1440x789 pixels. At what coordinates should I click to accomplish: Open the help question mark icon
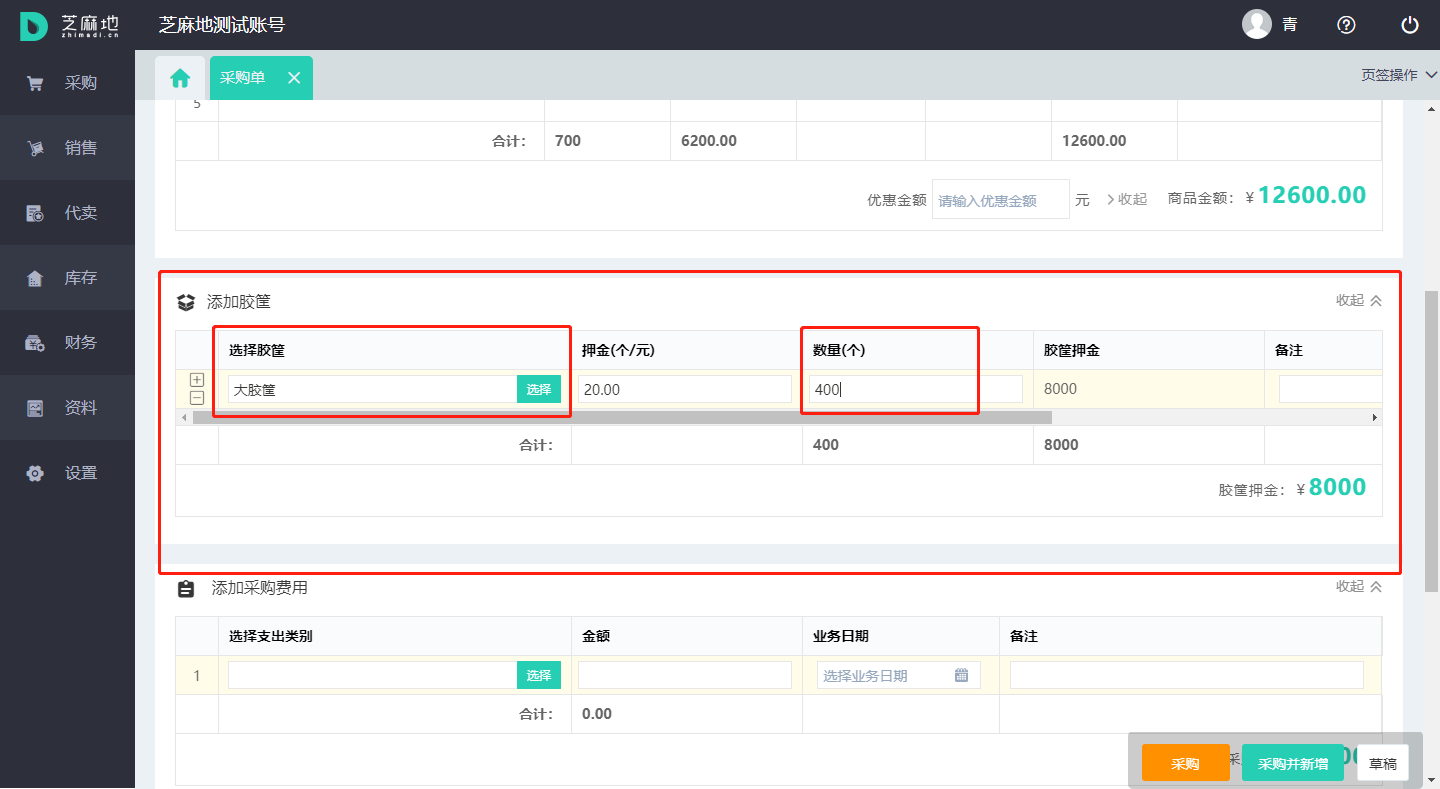[1346, 25]
